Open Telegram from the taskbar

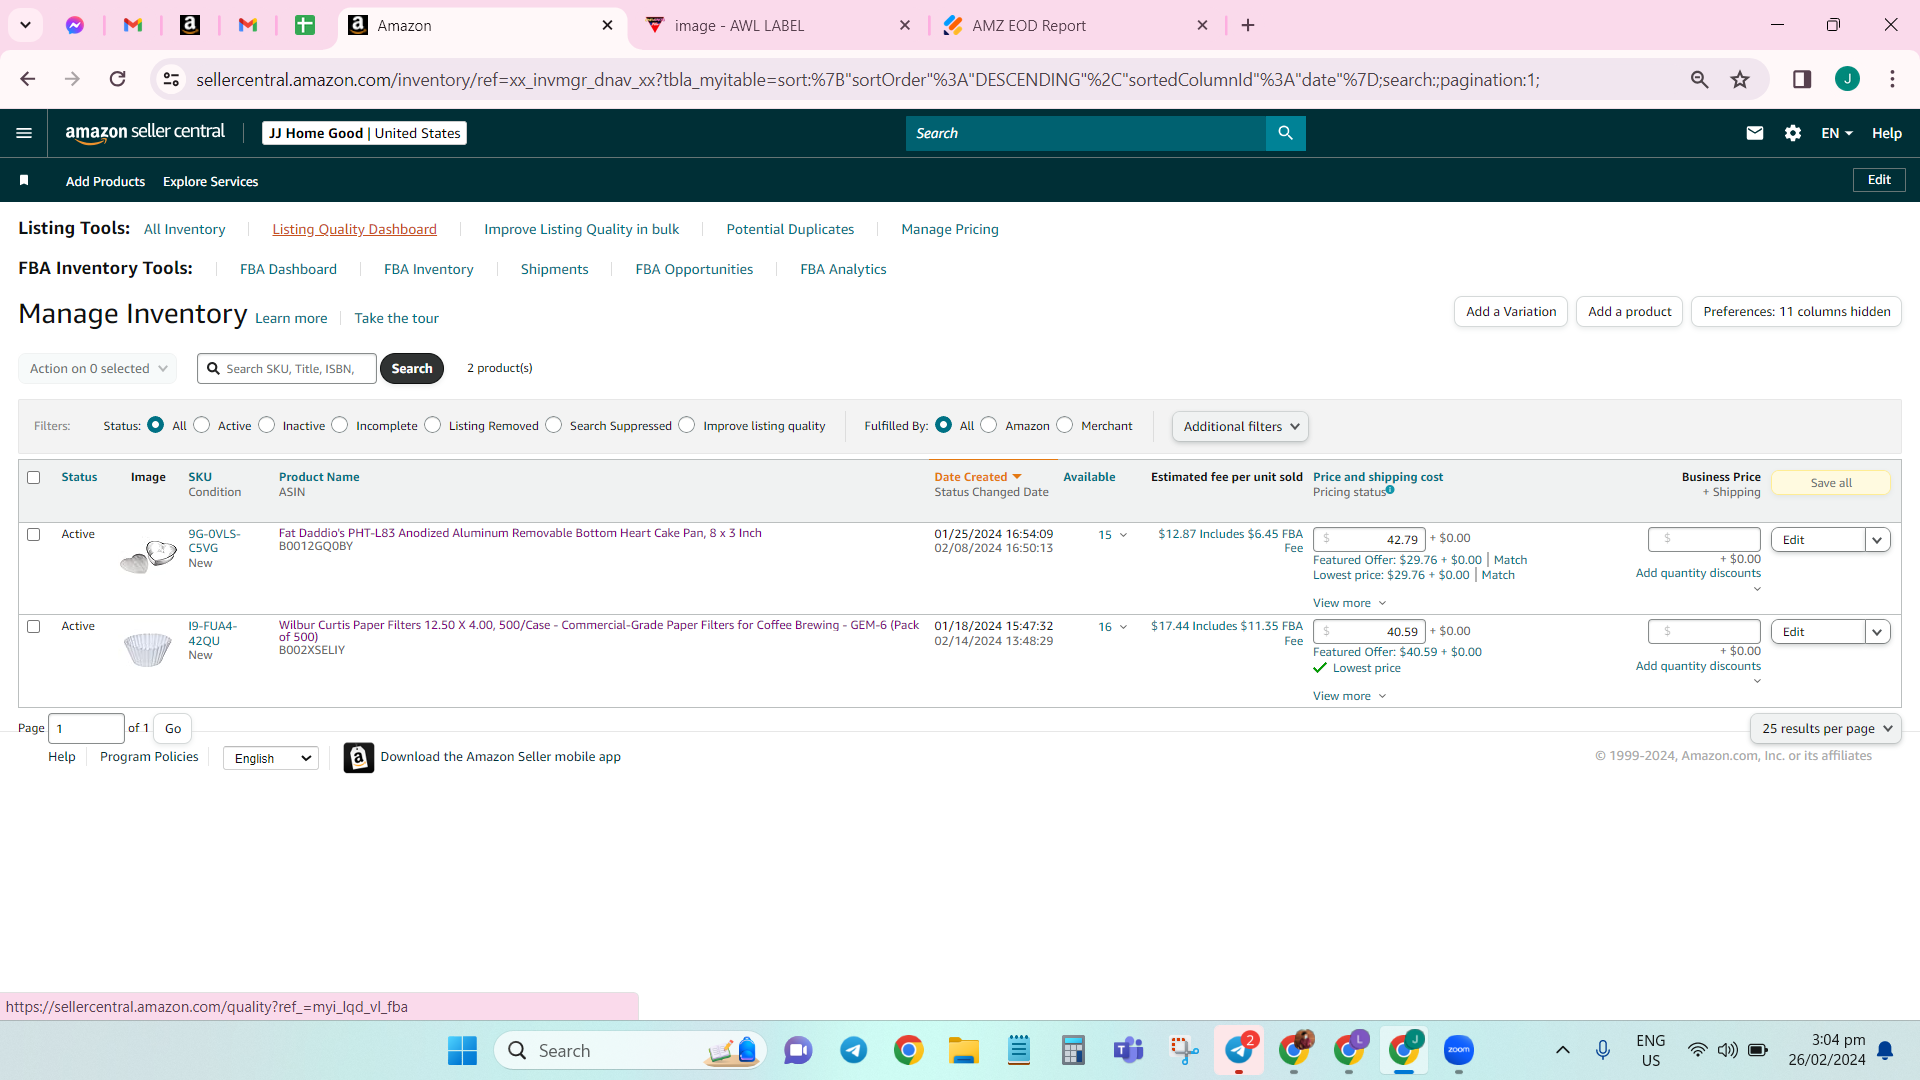click(x=854, y=1050)
